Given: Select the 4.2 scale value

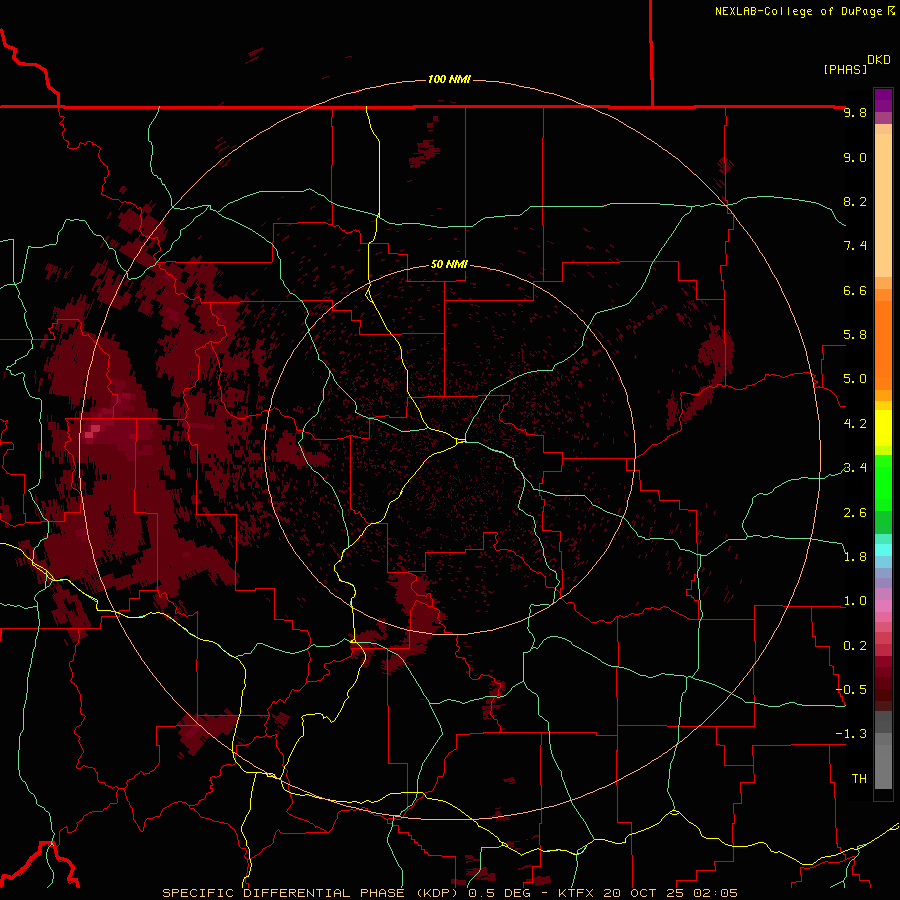Looking at the screenshot, I should click(855, 424).
